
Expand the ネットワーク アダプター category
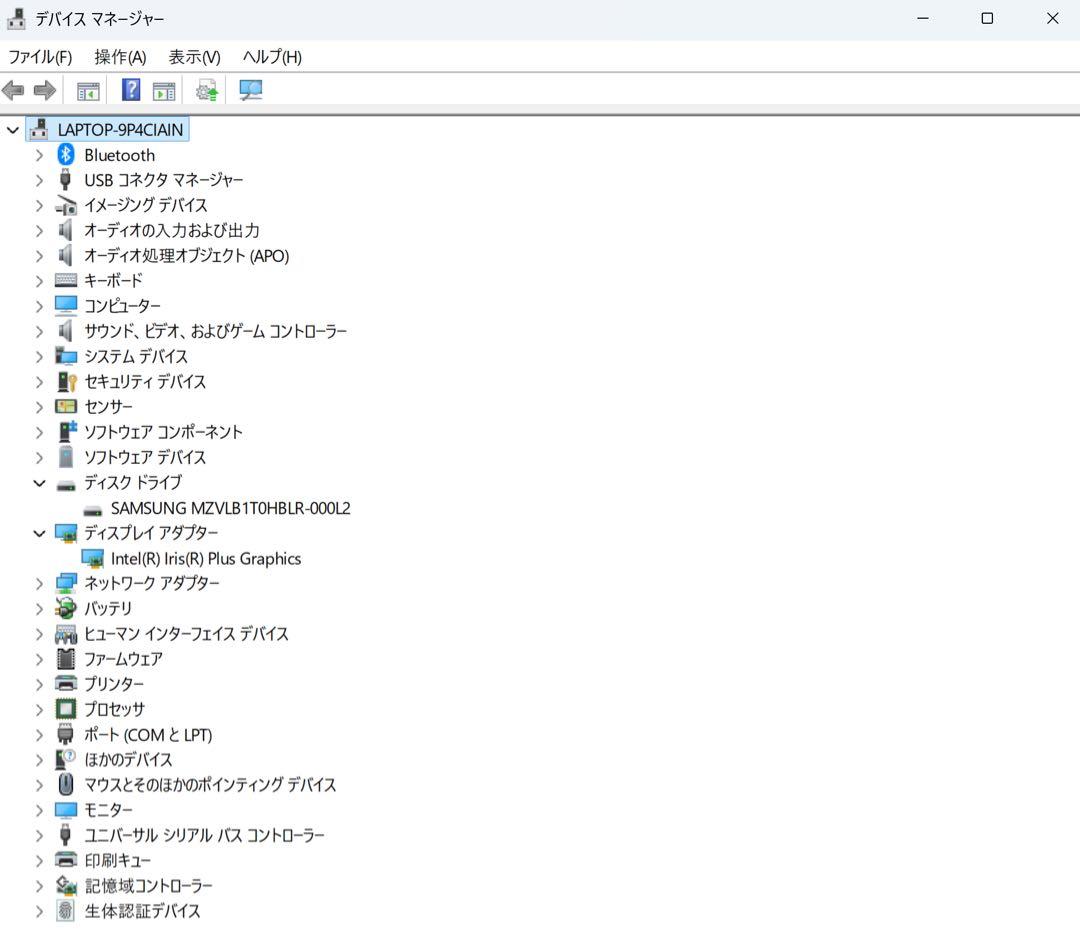tap(39, 583)
